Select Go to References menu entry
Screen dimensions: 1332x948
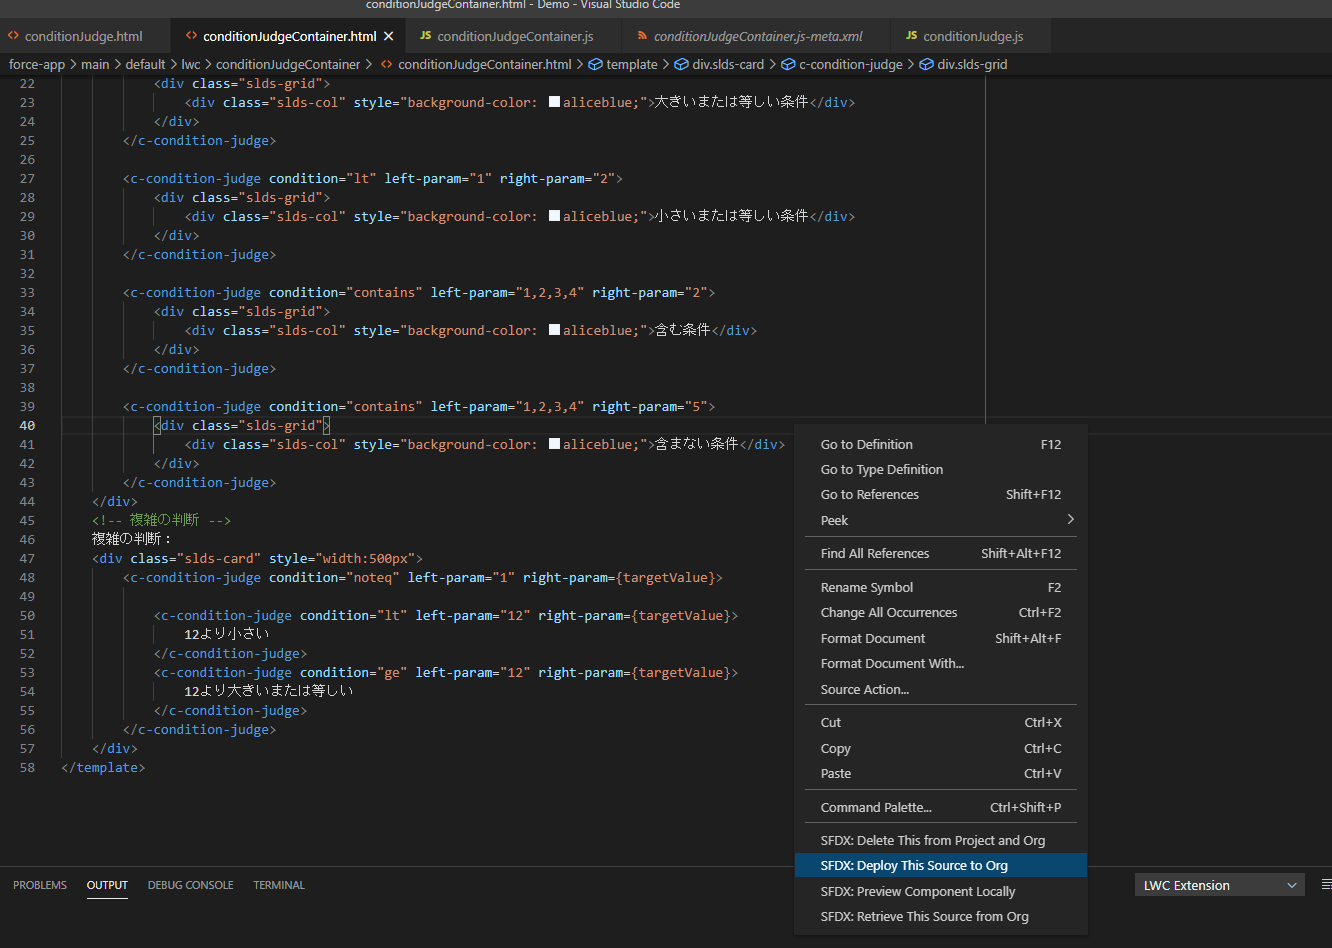[941, 494]
